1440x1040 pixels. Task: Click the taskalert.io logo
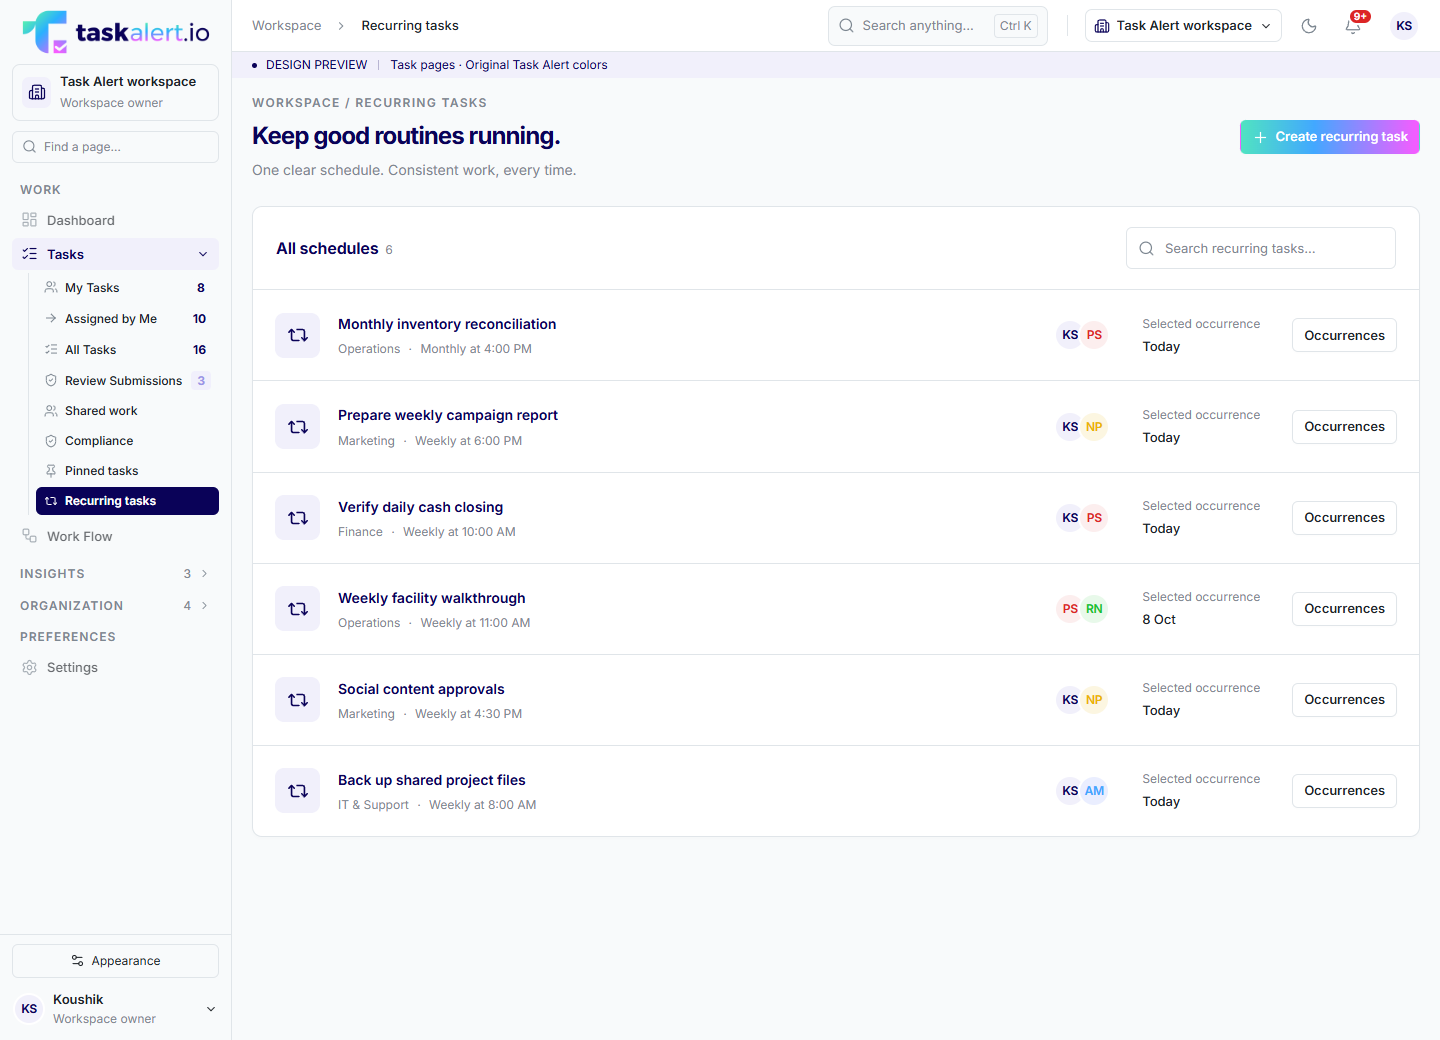coord(116,32)
